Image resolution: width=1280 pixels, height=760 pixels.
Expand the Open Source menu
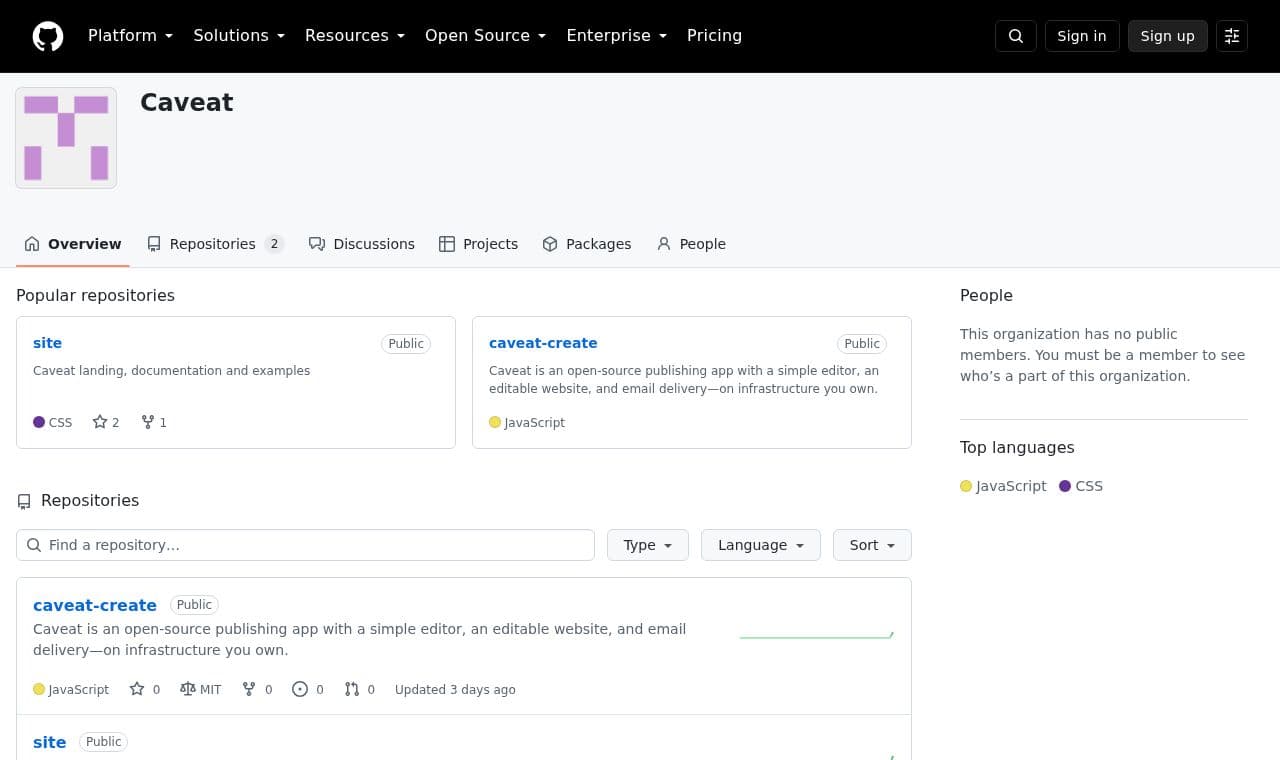486,36
